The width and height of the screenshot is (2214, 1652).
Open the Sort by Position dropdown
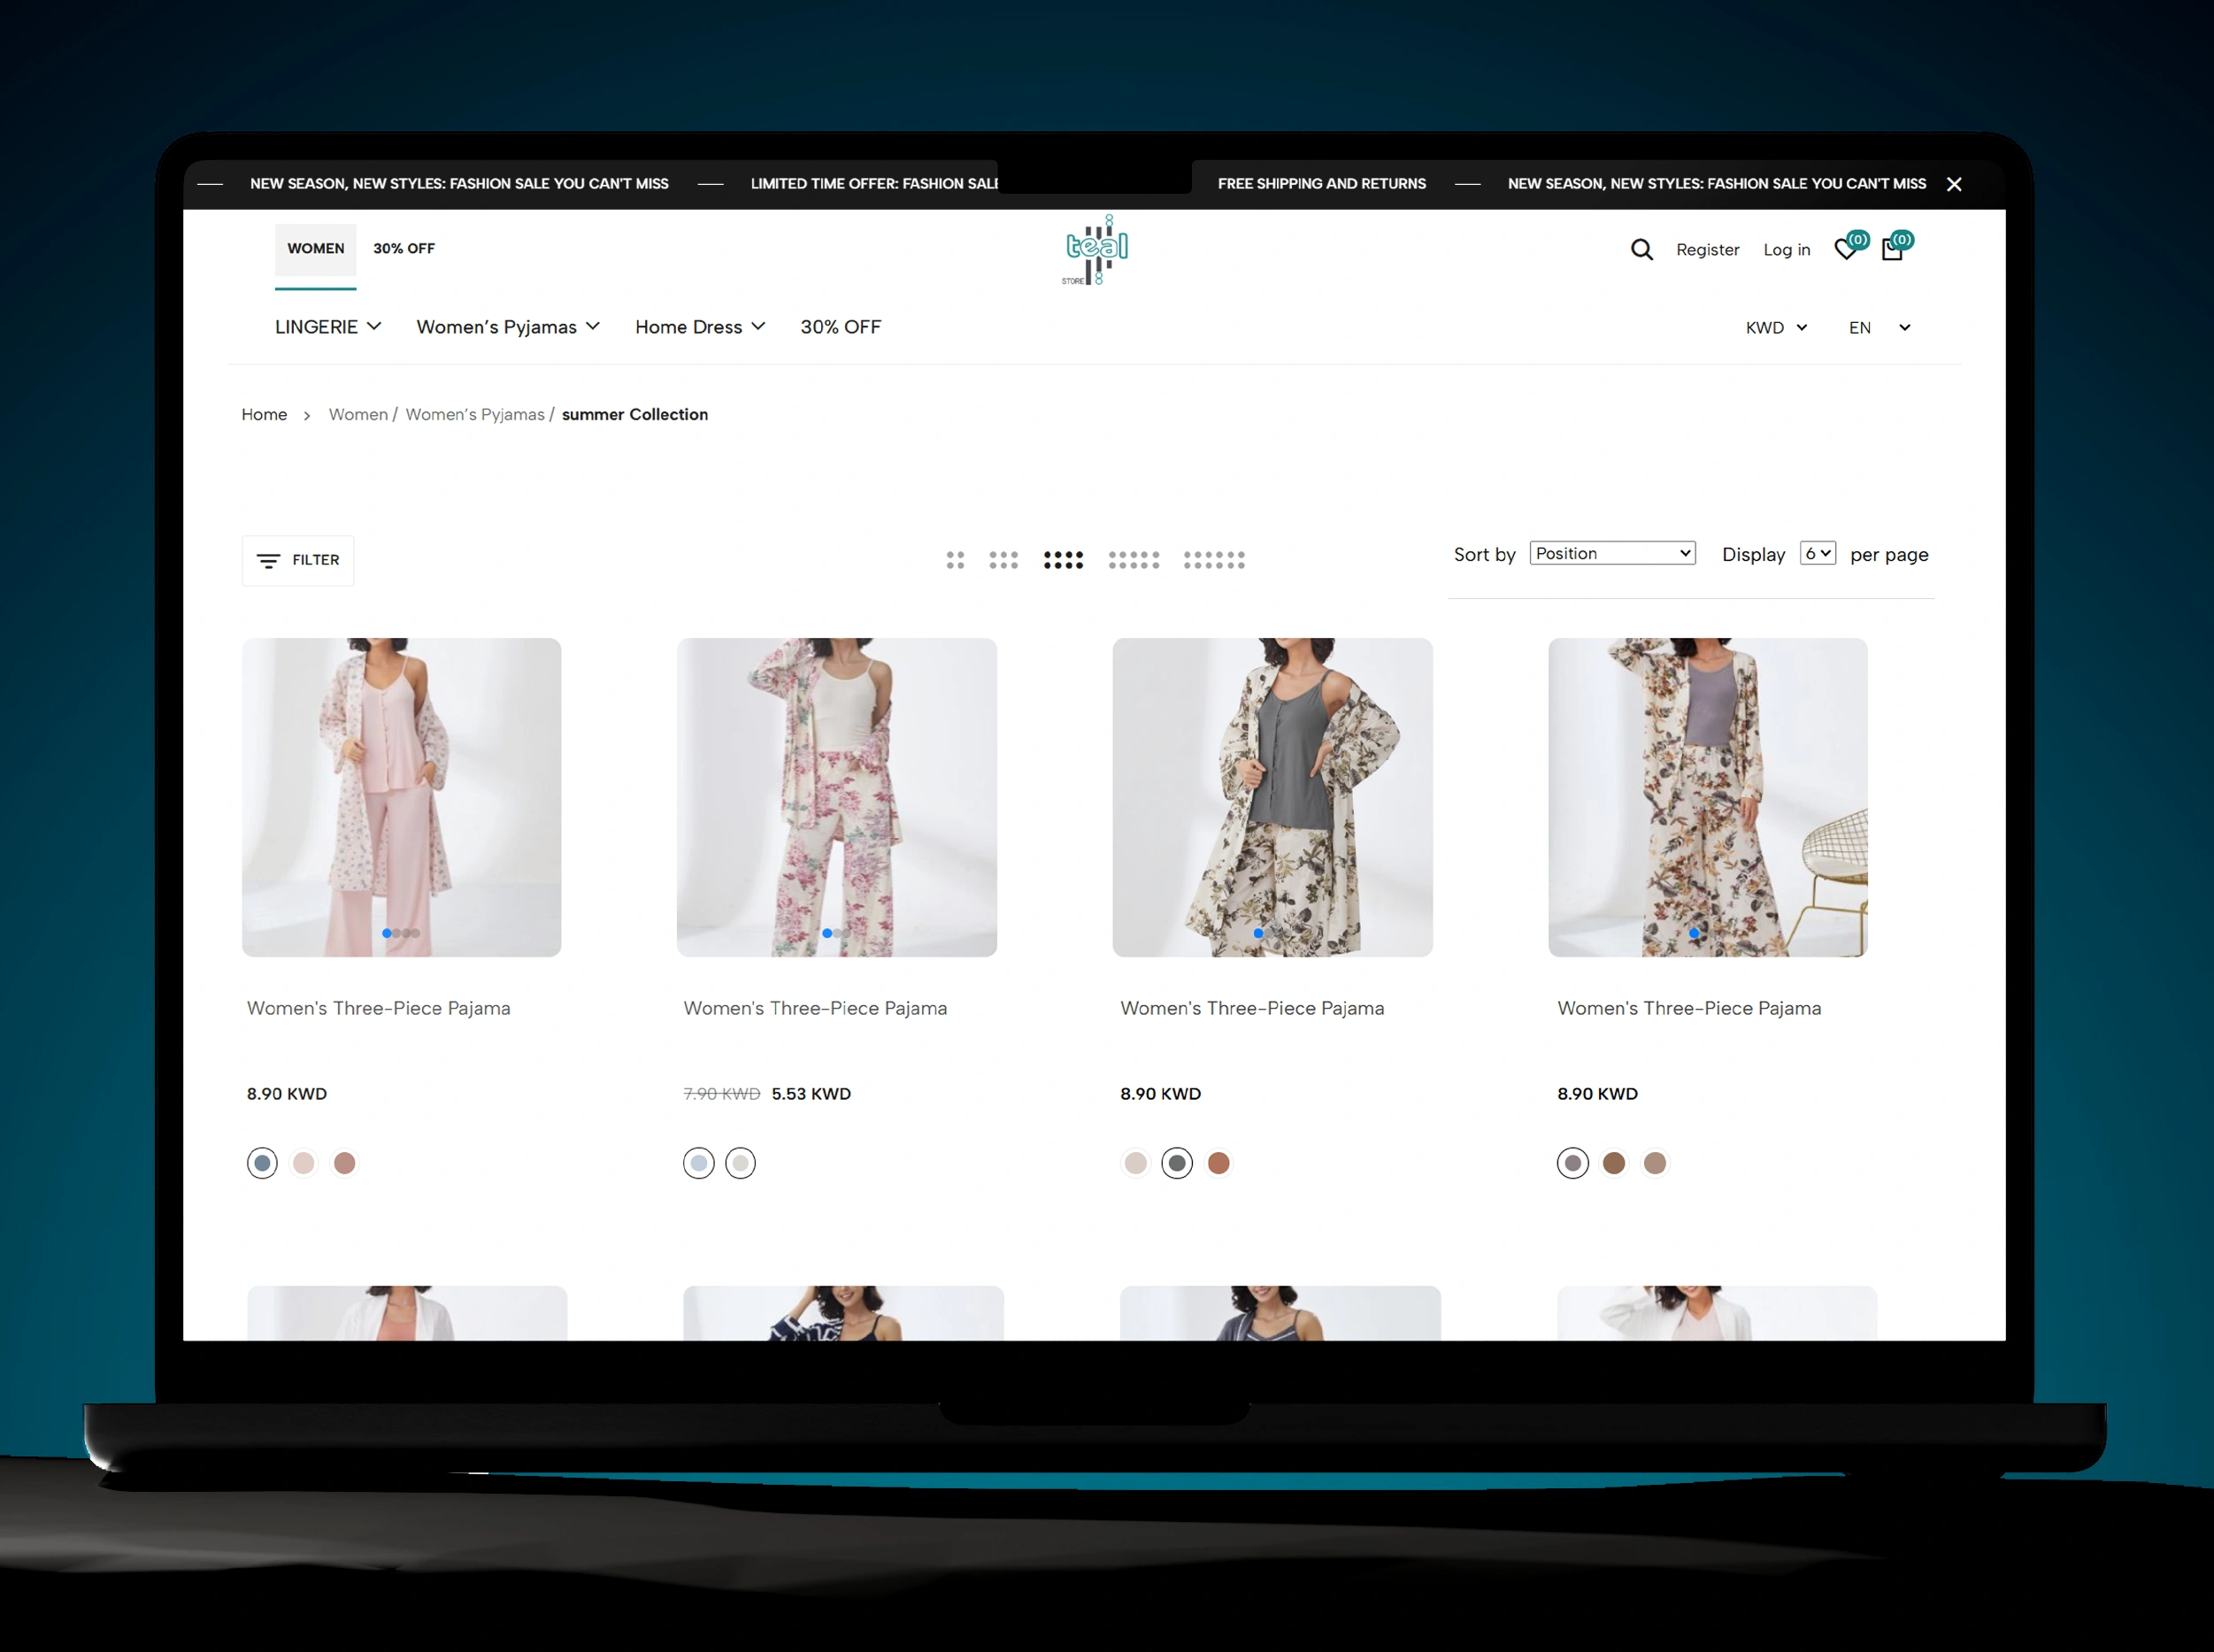click(x=1611, y=552)
